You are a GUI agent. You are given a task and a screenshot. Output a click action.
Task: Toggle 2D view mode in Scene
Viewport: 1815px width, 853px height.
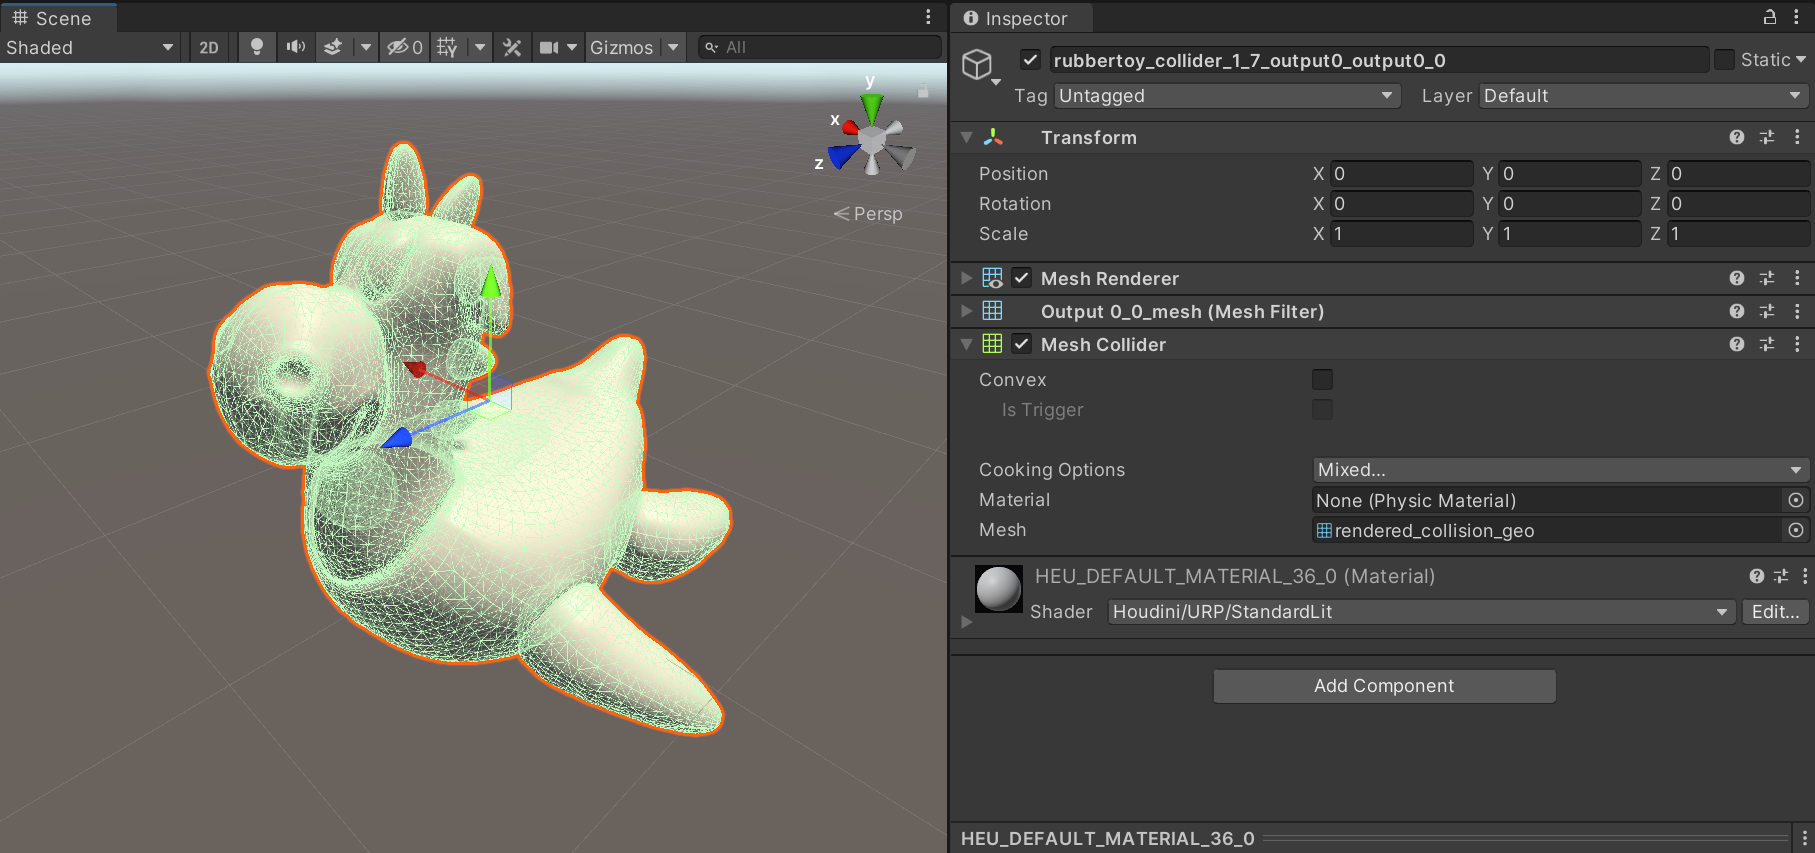point(209,47)
